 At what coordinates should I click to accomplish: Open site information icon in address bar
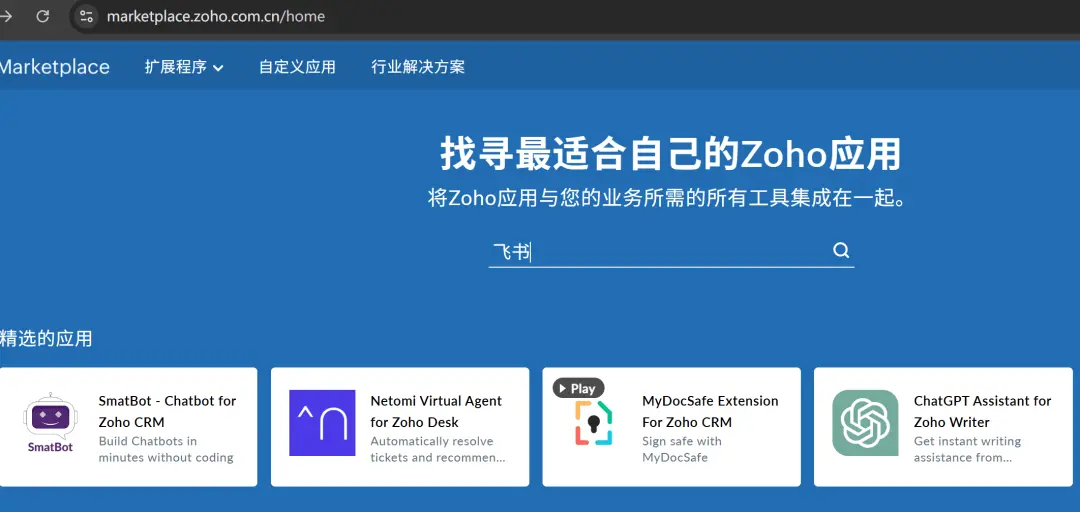[86, 16]
